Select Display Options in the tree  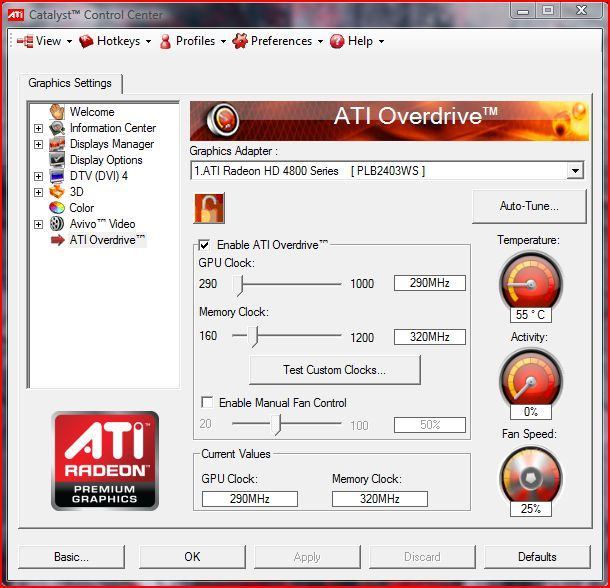[x=106, y=160]
